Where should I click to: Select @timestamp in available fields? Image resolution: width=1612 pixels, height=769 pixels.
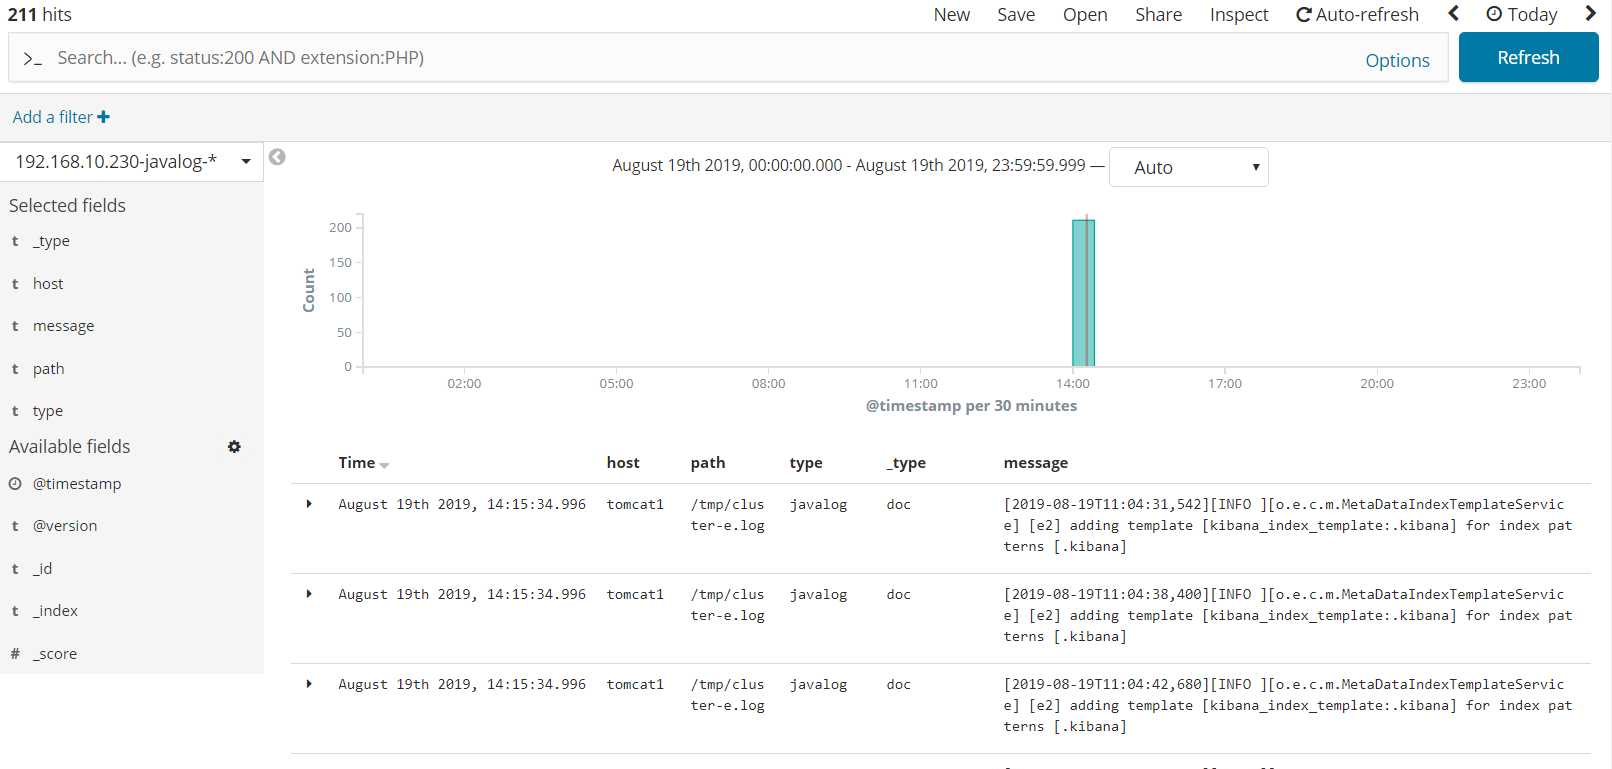pyautogui.click(x=77, y=484)
